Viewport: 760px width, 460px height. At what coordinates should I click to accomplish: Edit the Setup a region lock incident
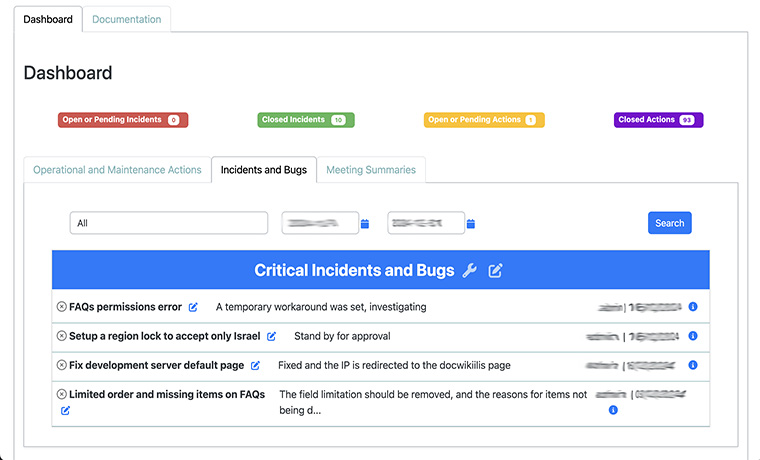[271, 336]
